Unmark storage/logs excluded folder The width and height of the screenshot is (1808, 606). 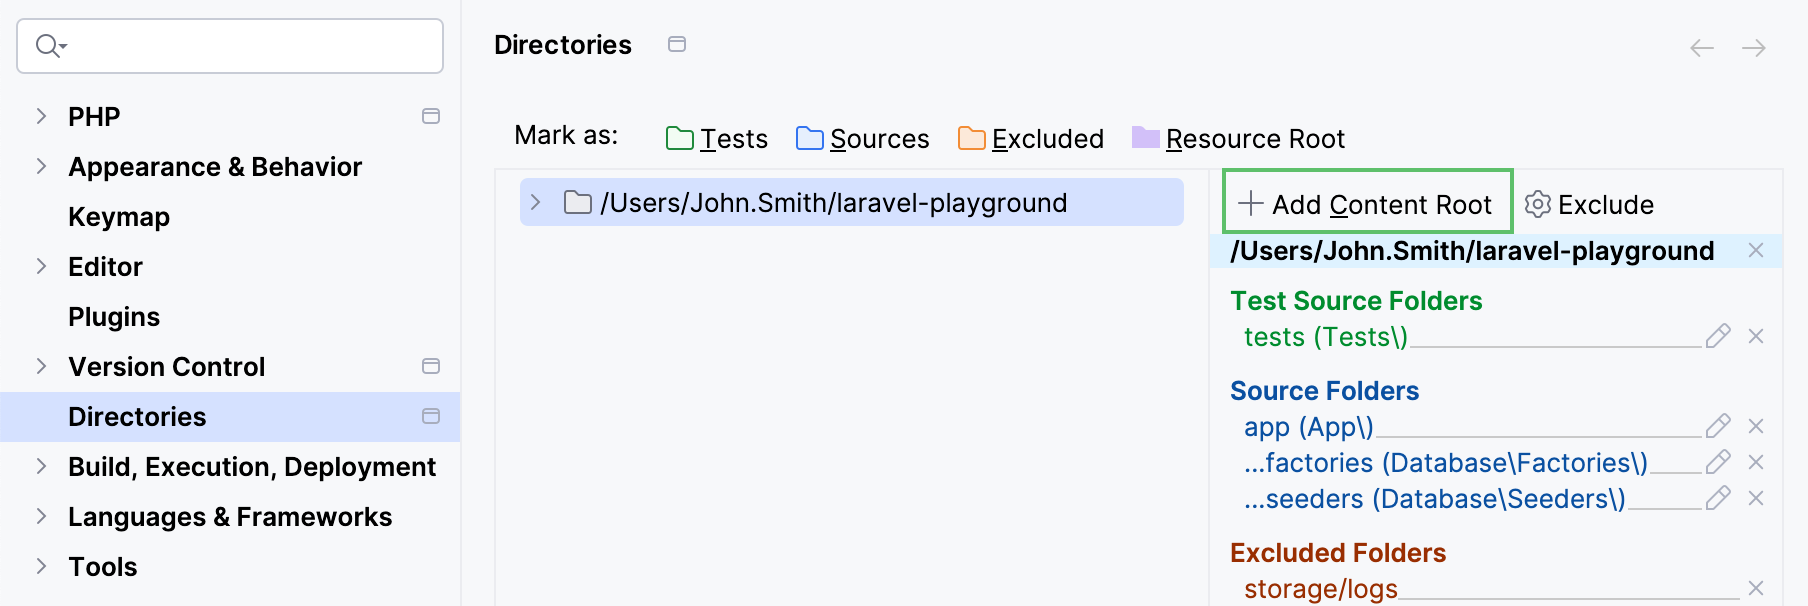1755,588
